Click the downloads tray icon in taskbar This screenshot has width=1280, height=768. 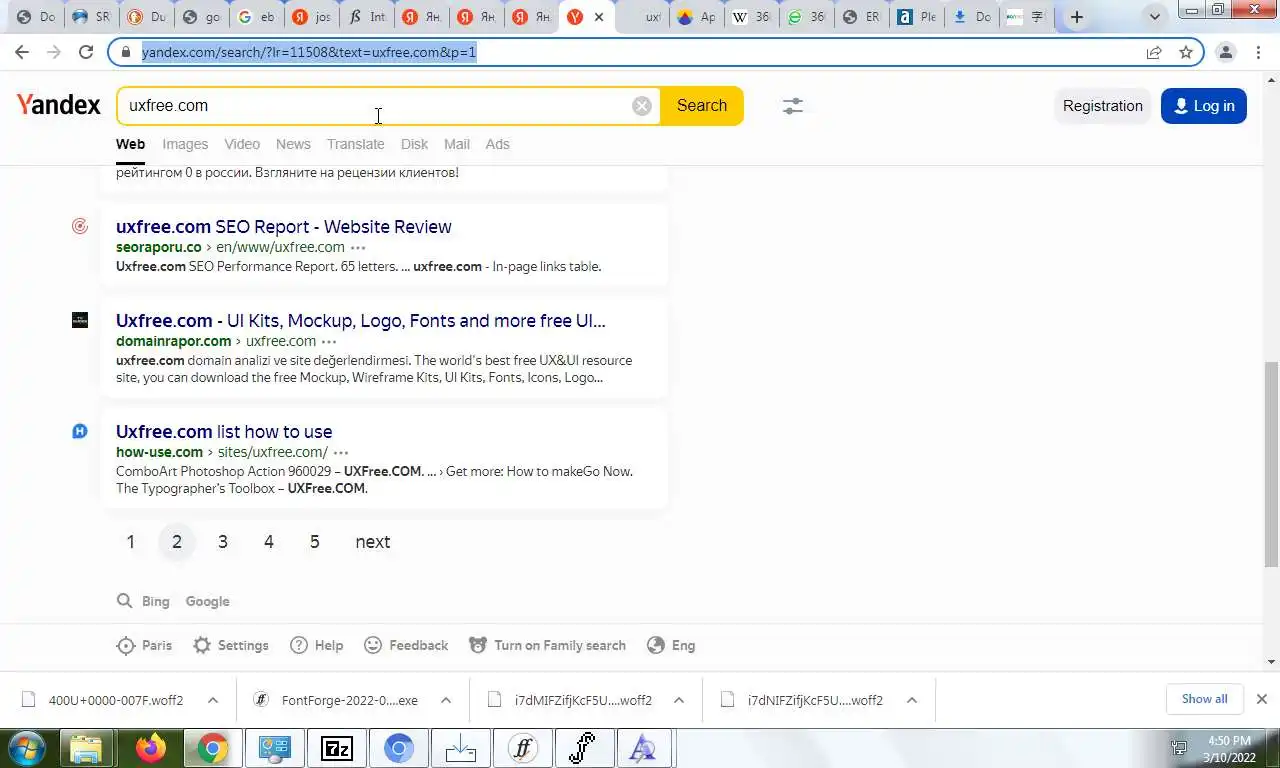pyautogui.click(x=461, y=748)
